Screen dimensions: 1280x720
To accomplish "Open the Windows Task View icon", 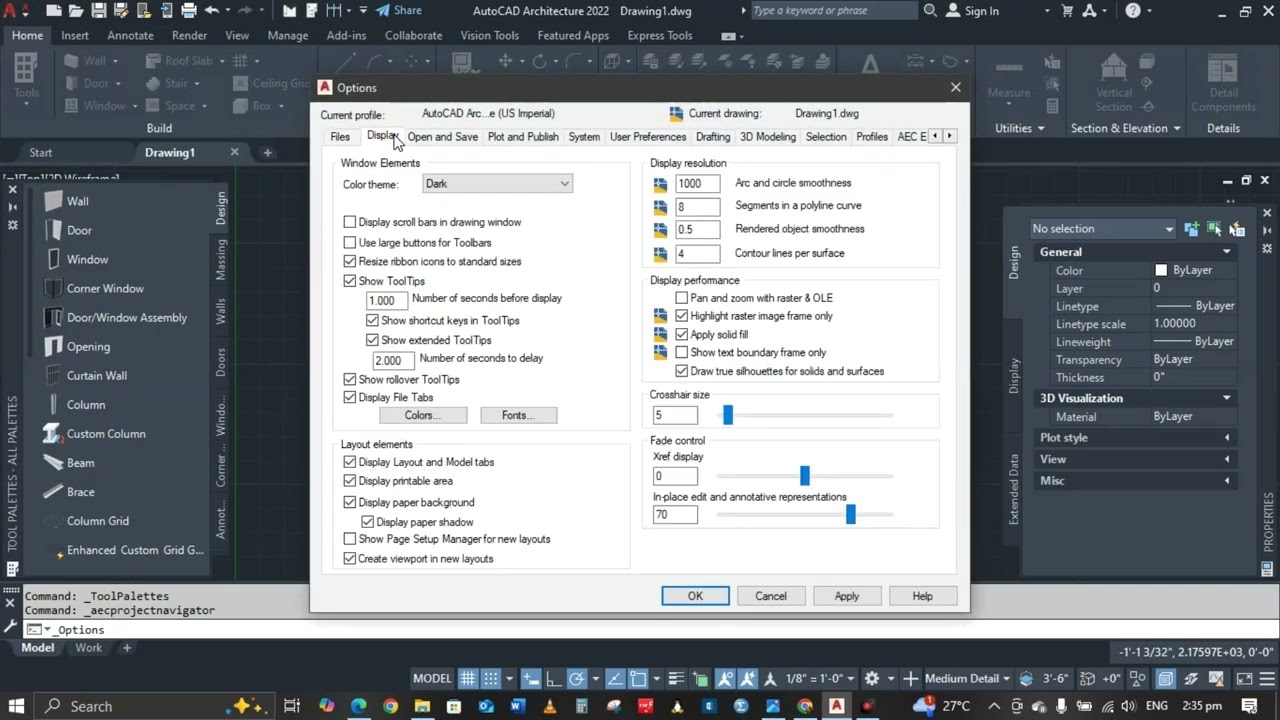I will (292, 706).
